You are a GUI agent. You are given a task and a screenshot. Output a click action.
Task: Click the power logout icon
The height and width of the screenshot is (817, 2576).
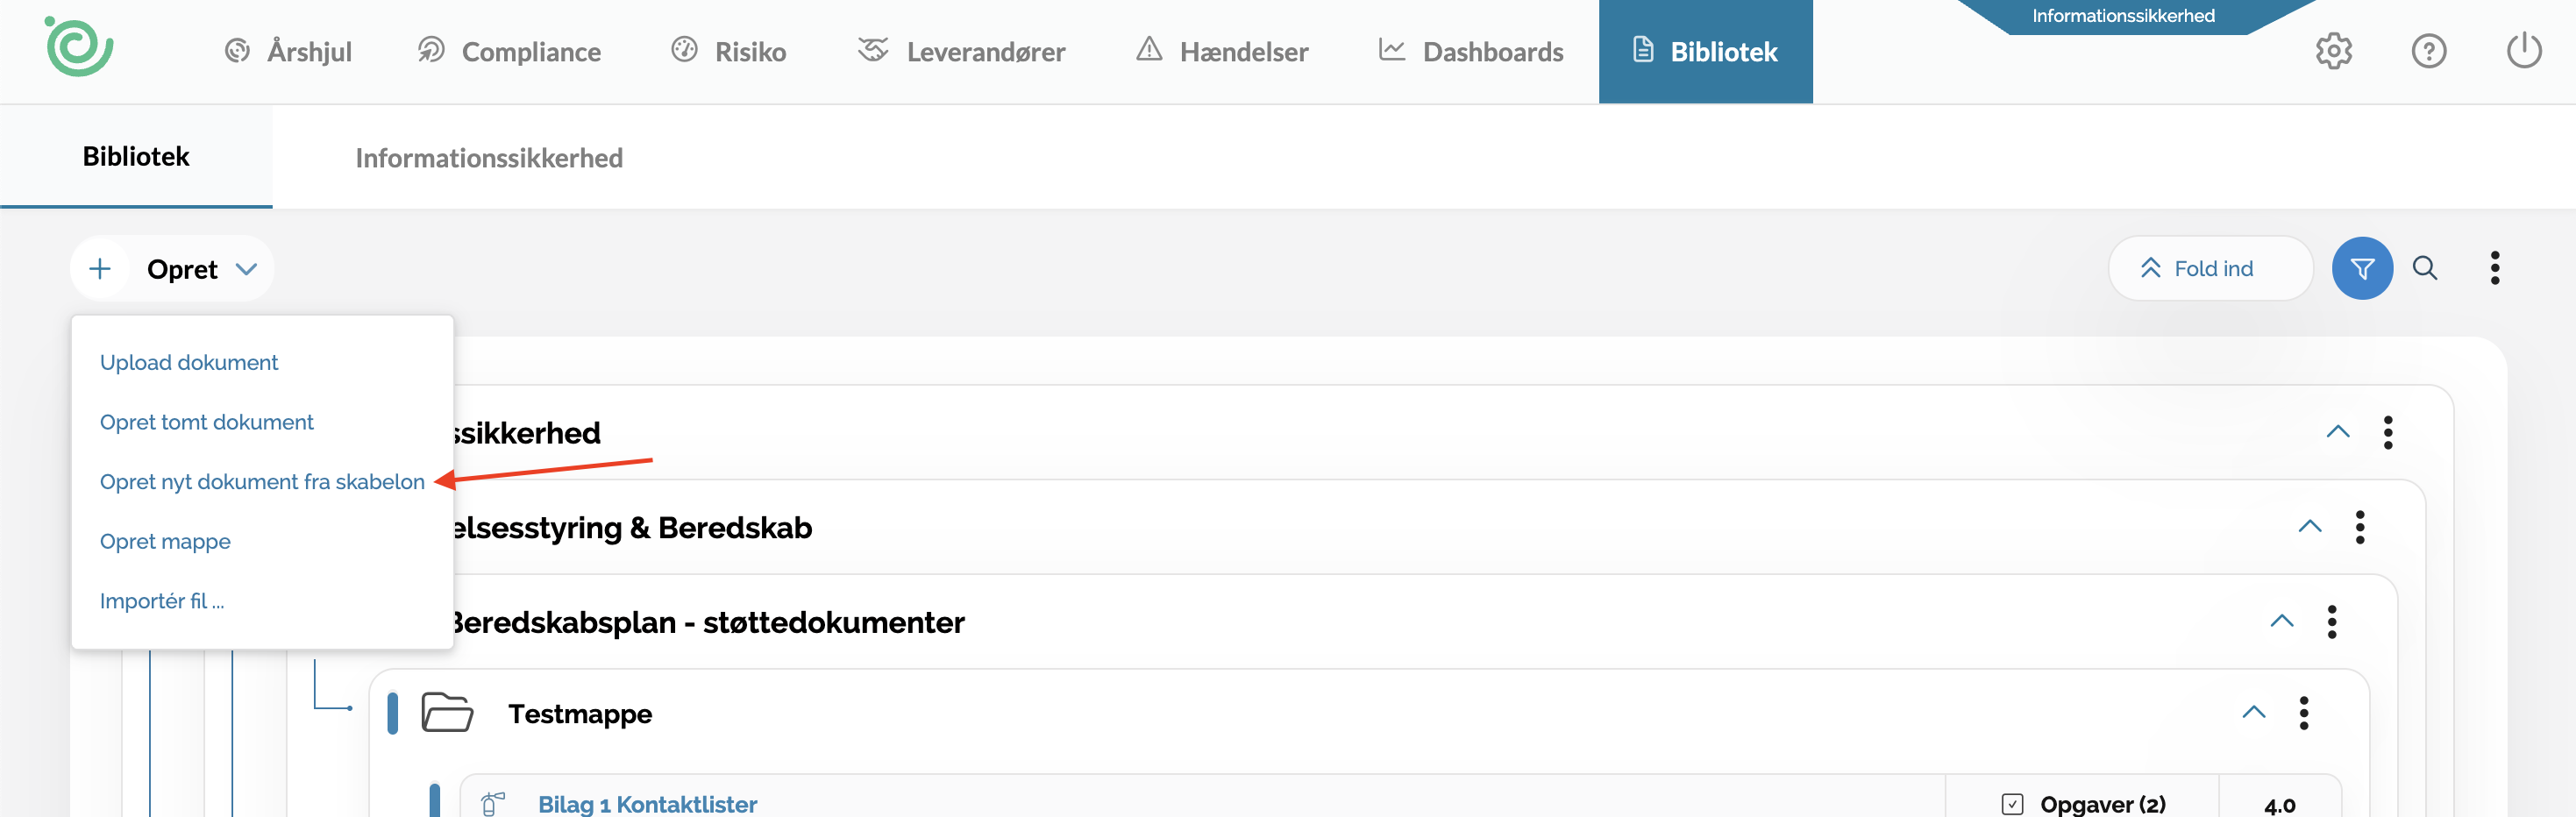click(2523, 51)
